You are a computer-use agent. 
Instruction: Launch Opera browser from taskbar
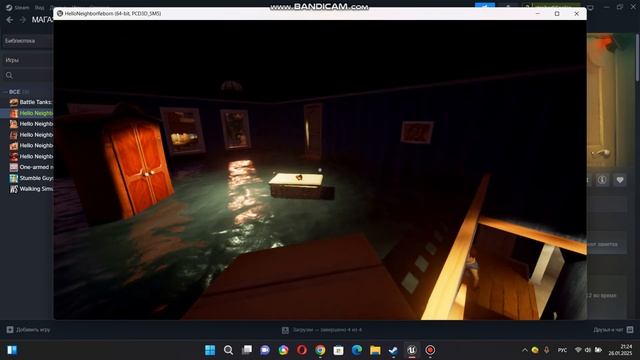coord(302,350)
